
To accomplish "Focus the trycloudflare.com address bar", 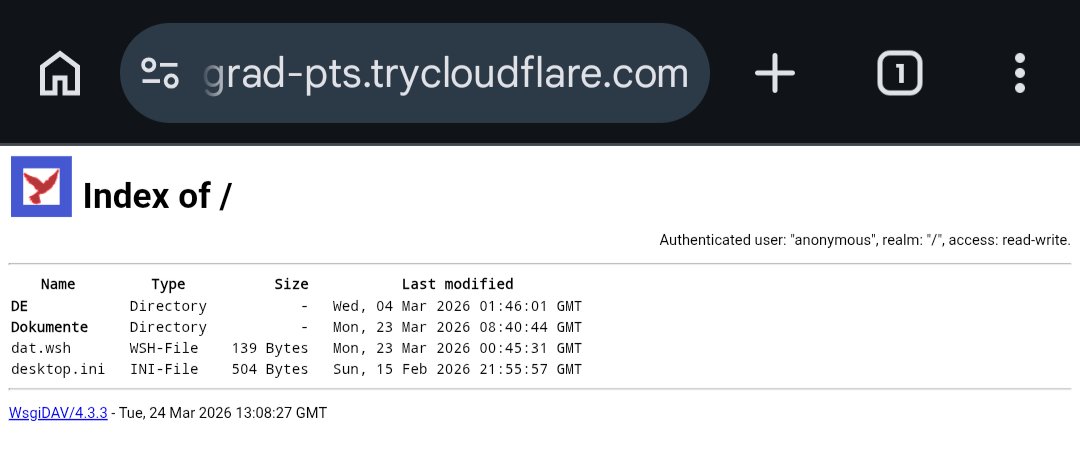I will click(445, 74).
